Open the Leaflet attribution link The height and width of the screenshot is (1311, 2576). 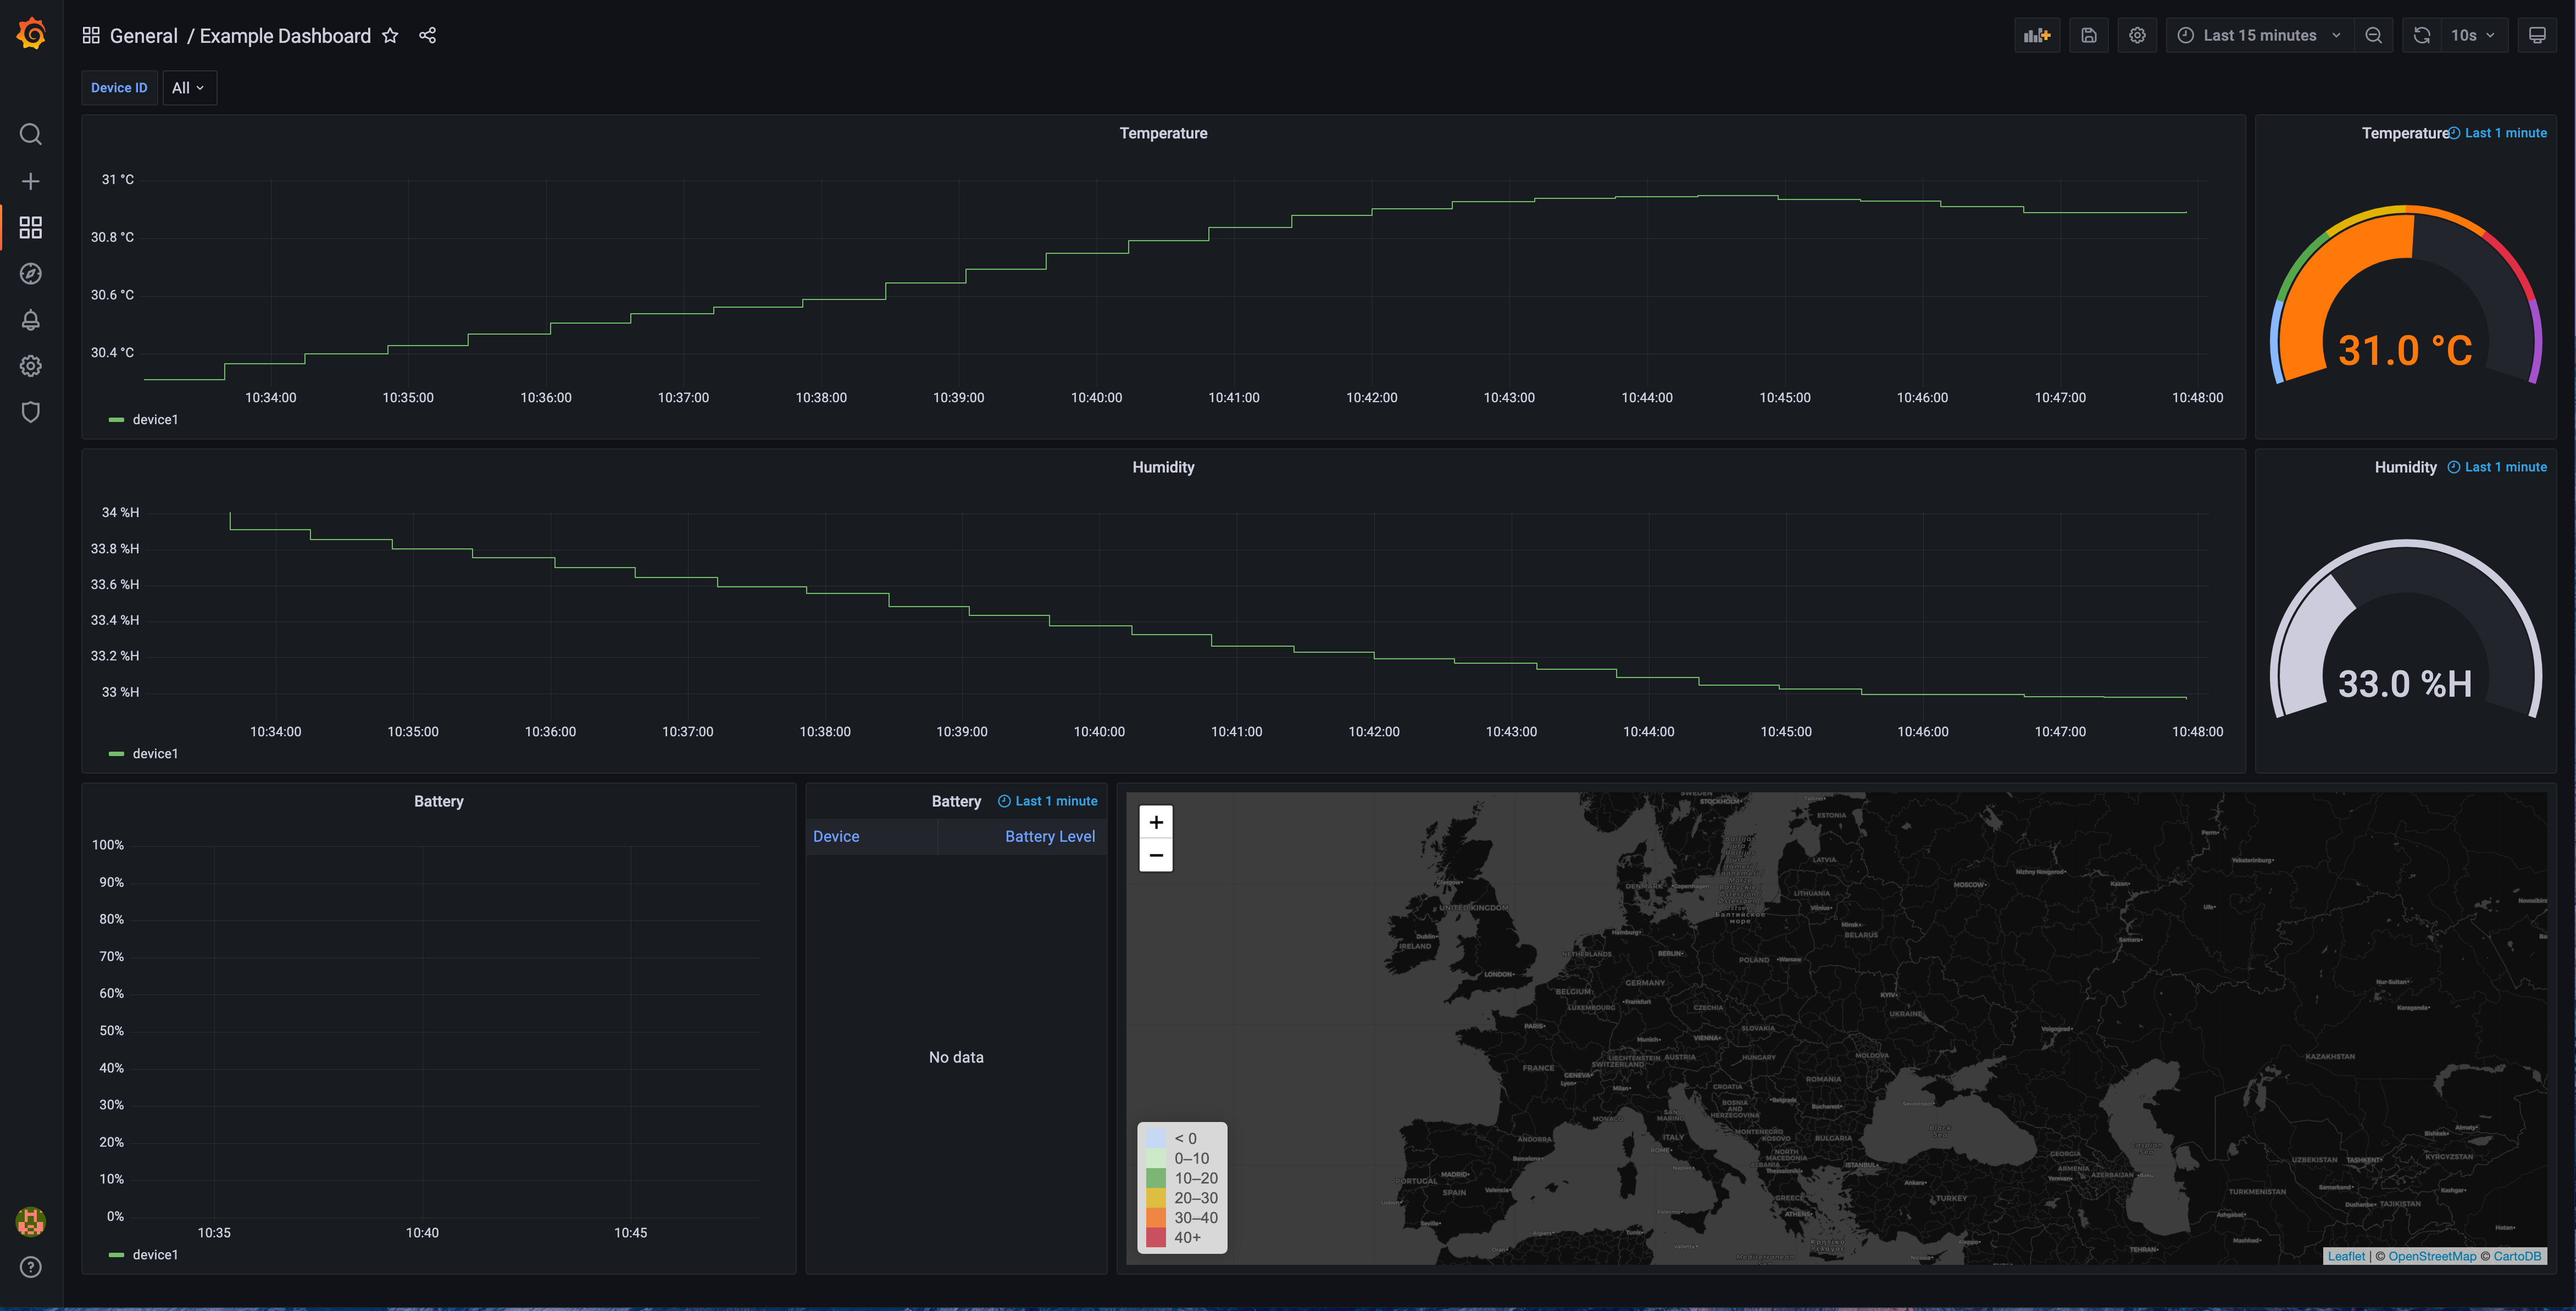tap(2346, 1256)
